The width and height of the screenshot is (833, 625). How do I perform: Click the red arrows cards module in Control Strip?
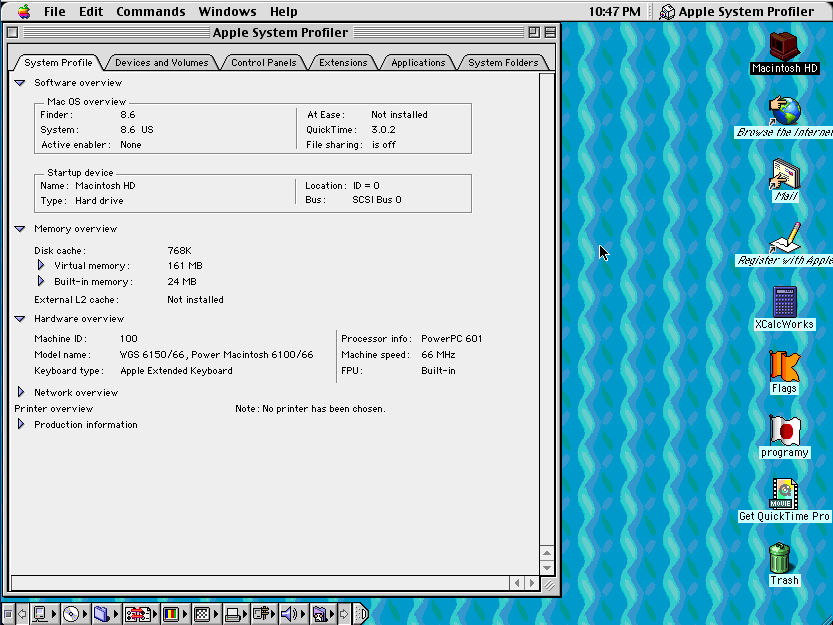point(141,614)
